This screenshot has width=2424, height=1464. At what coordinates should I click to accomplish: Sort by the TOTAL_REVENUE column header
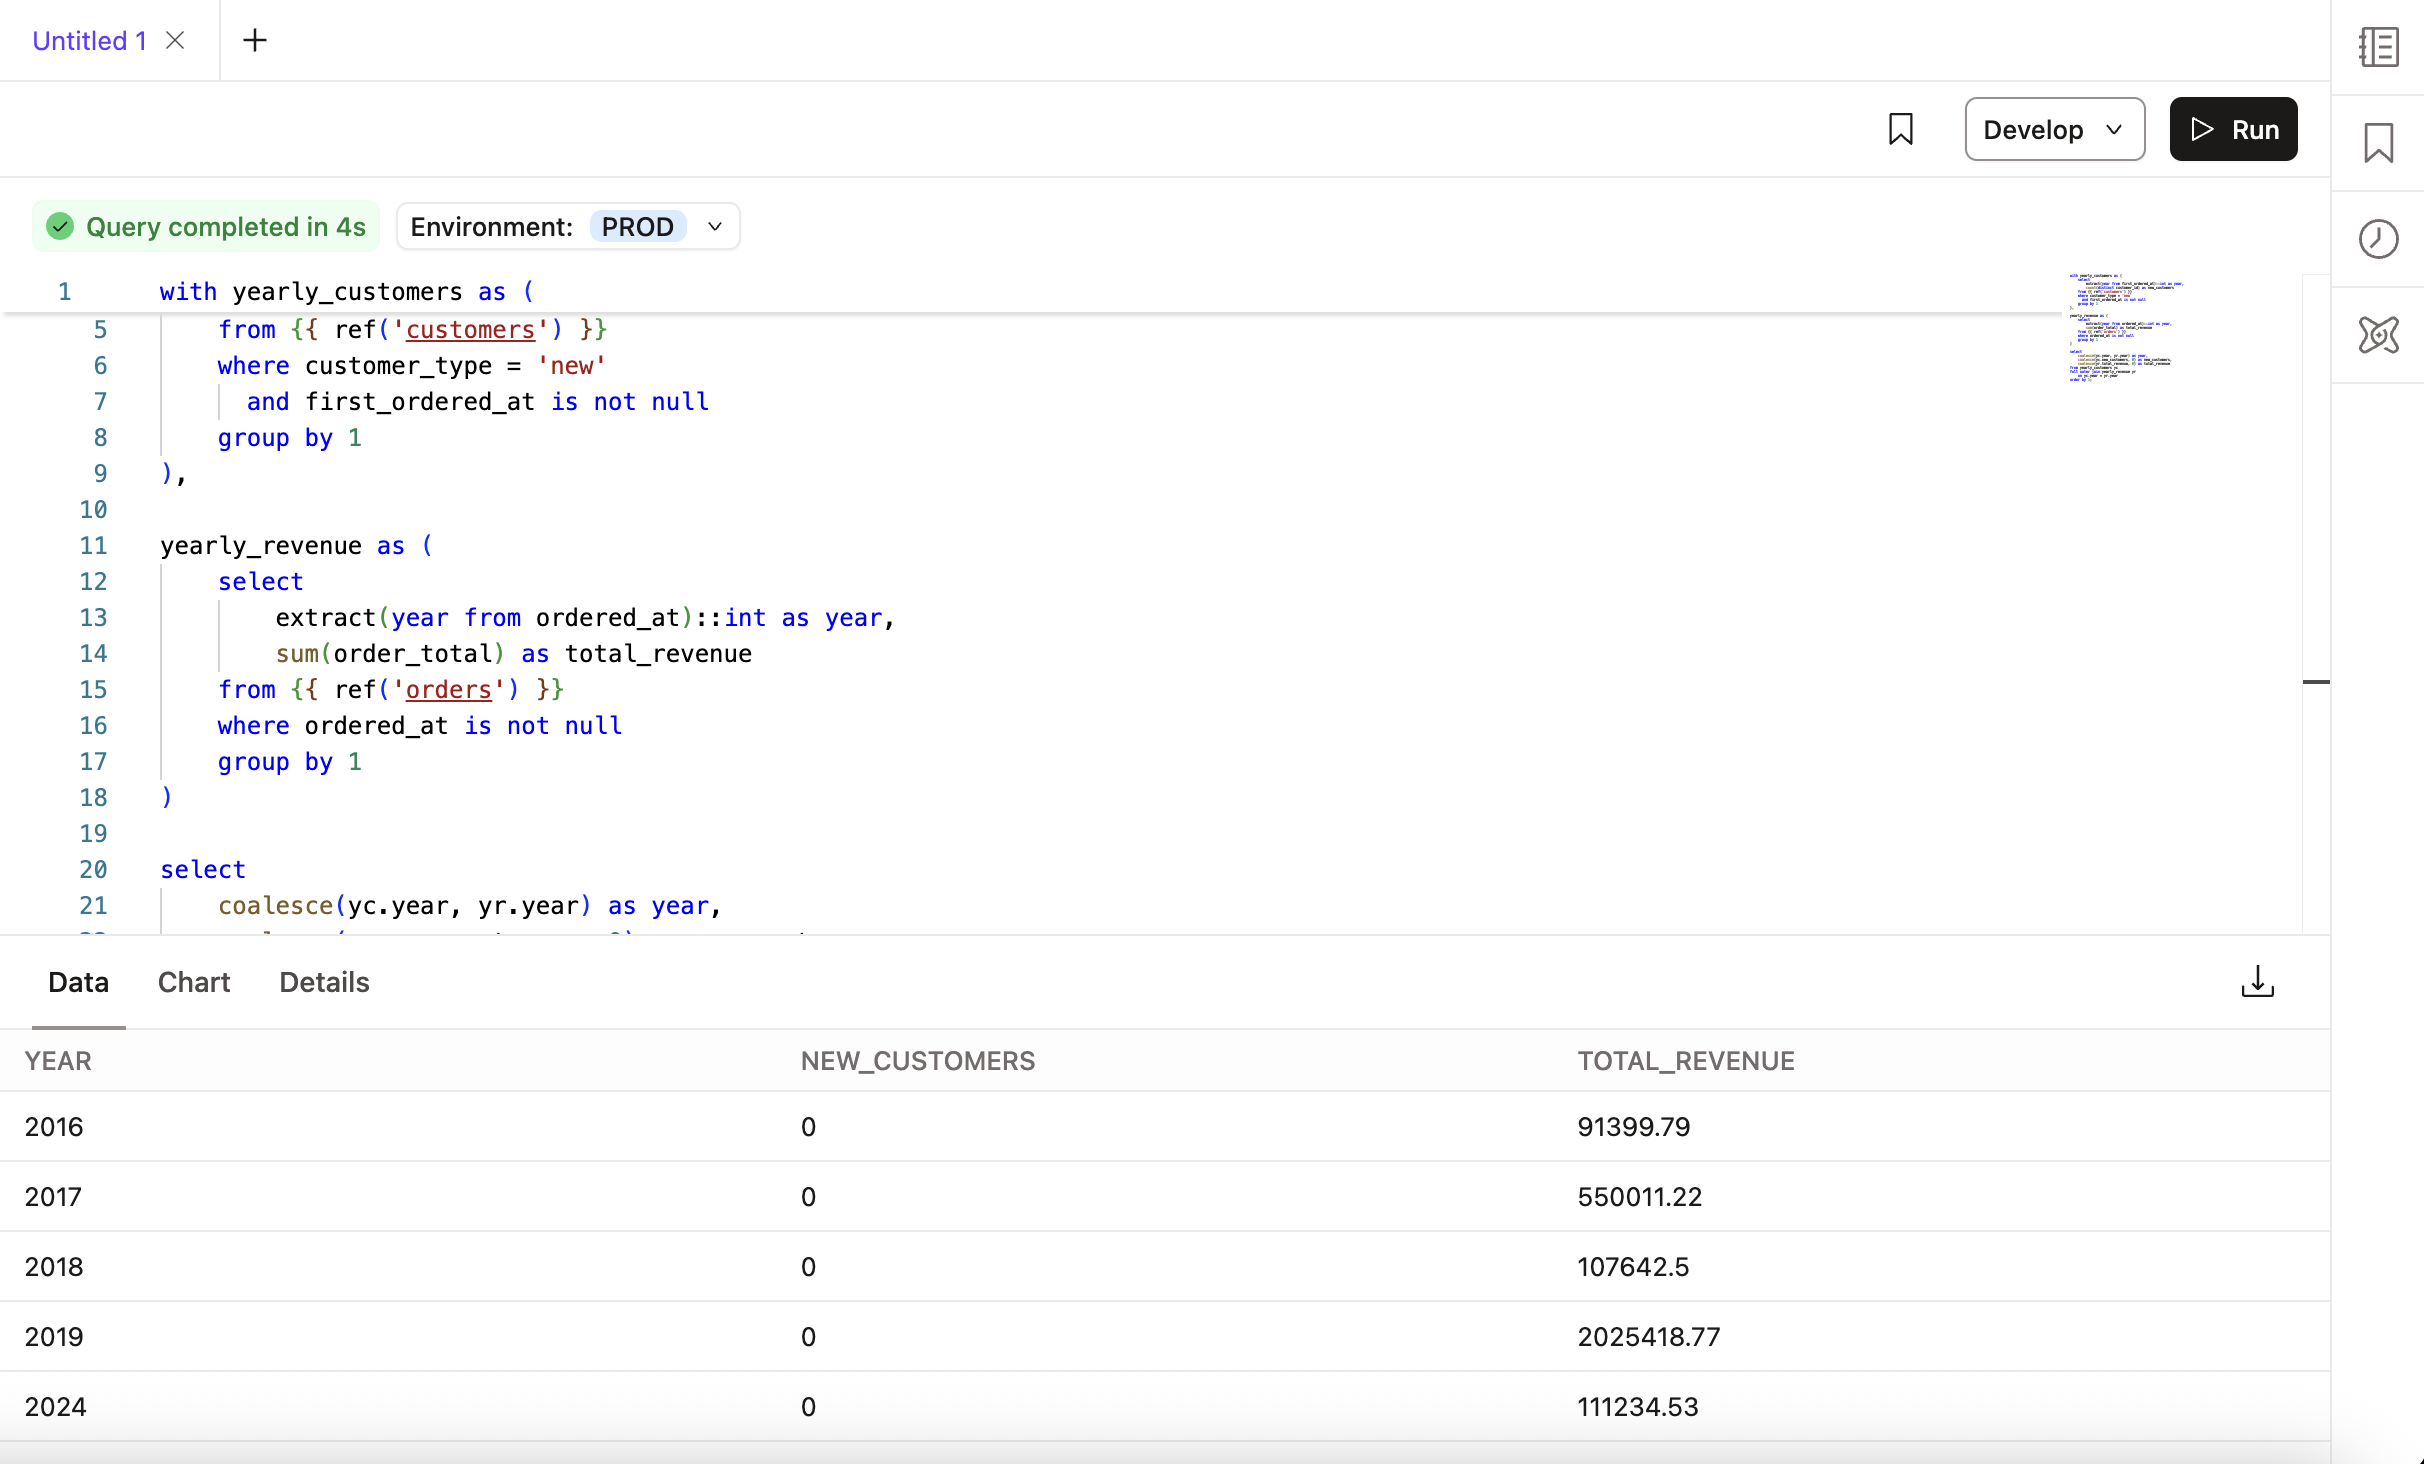point(1686,1061)
